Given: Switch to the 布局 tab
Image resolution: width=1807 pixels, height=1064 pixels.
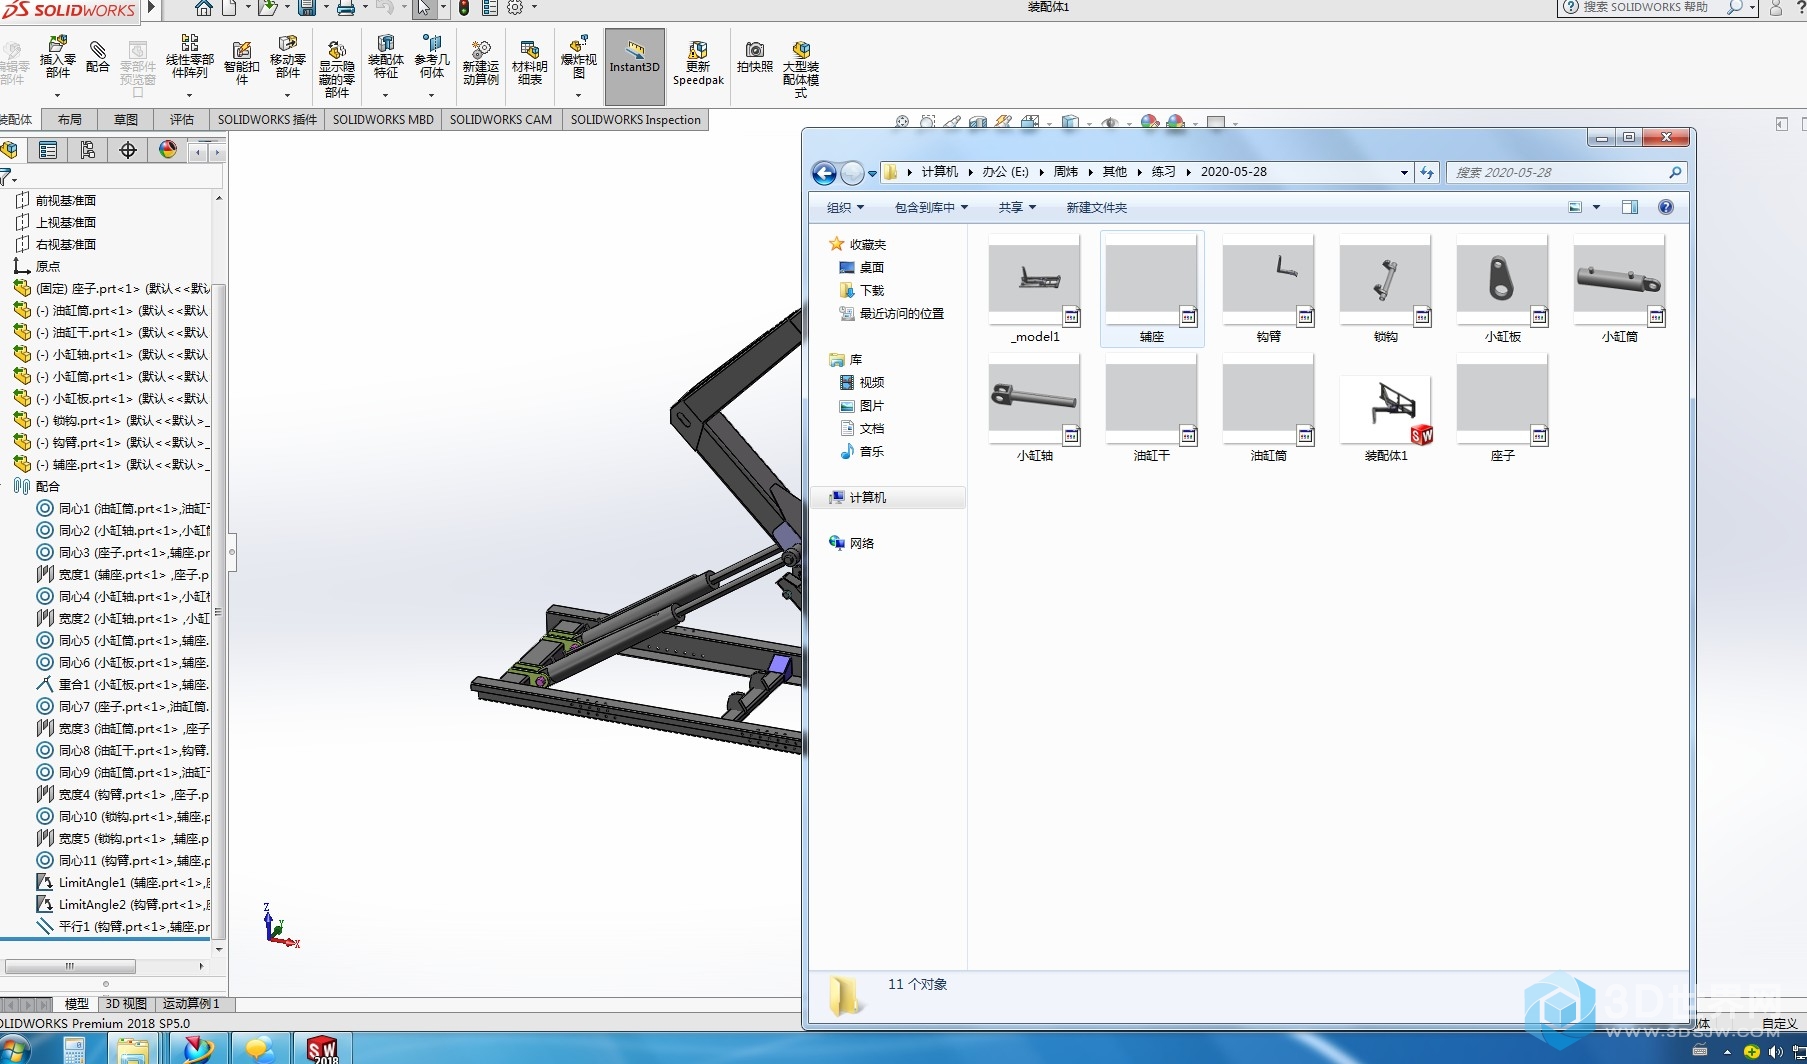Looking at the screenshot, I should 70,120.
